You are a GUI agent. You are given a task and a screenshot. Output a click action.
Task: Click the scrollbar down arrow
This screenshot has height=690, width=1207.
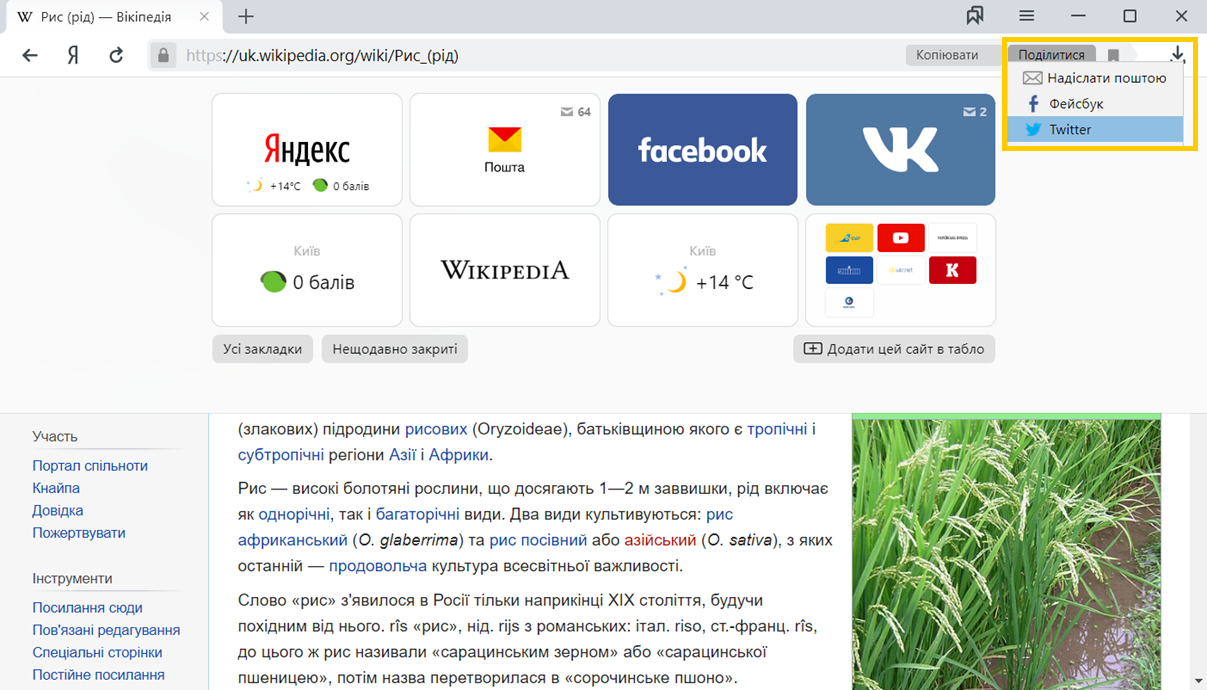pyautogui.click(x=1197, y=680)
